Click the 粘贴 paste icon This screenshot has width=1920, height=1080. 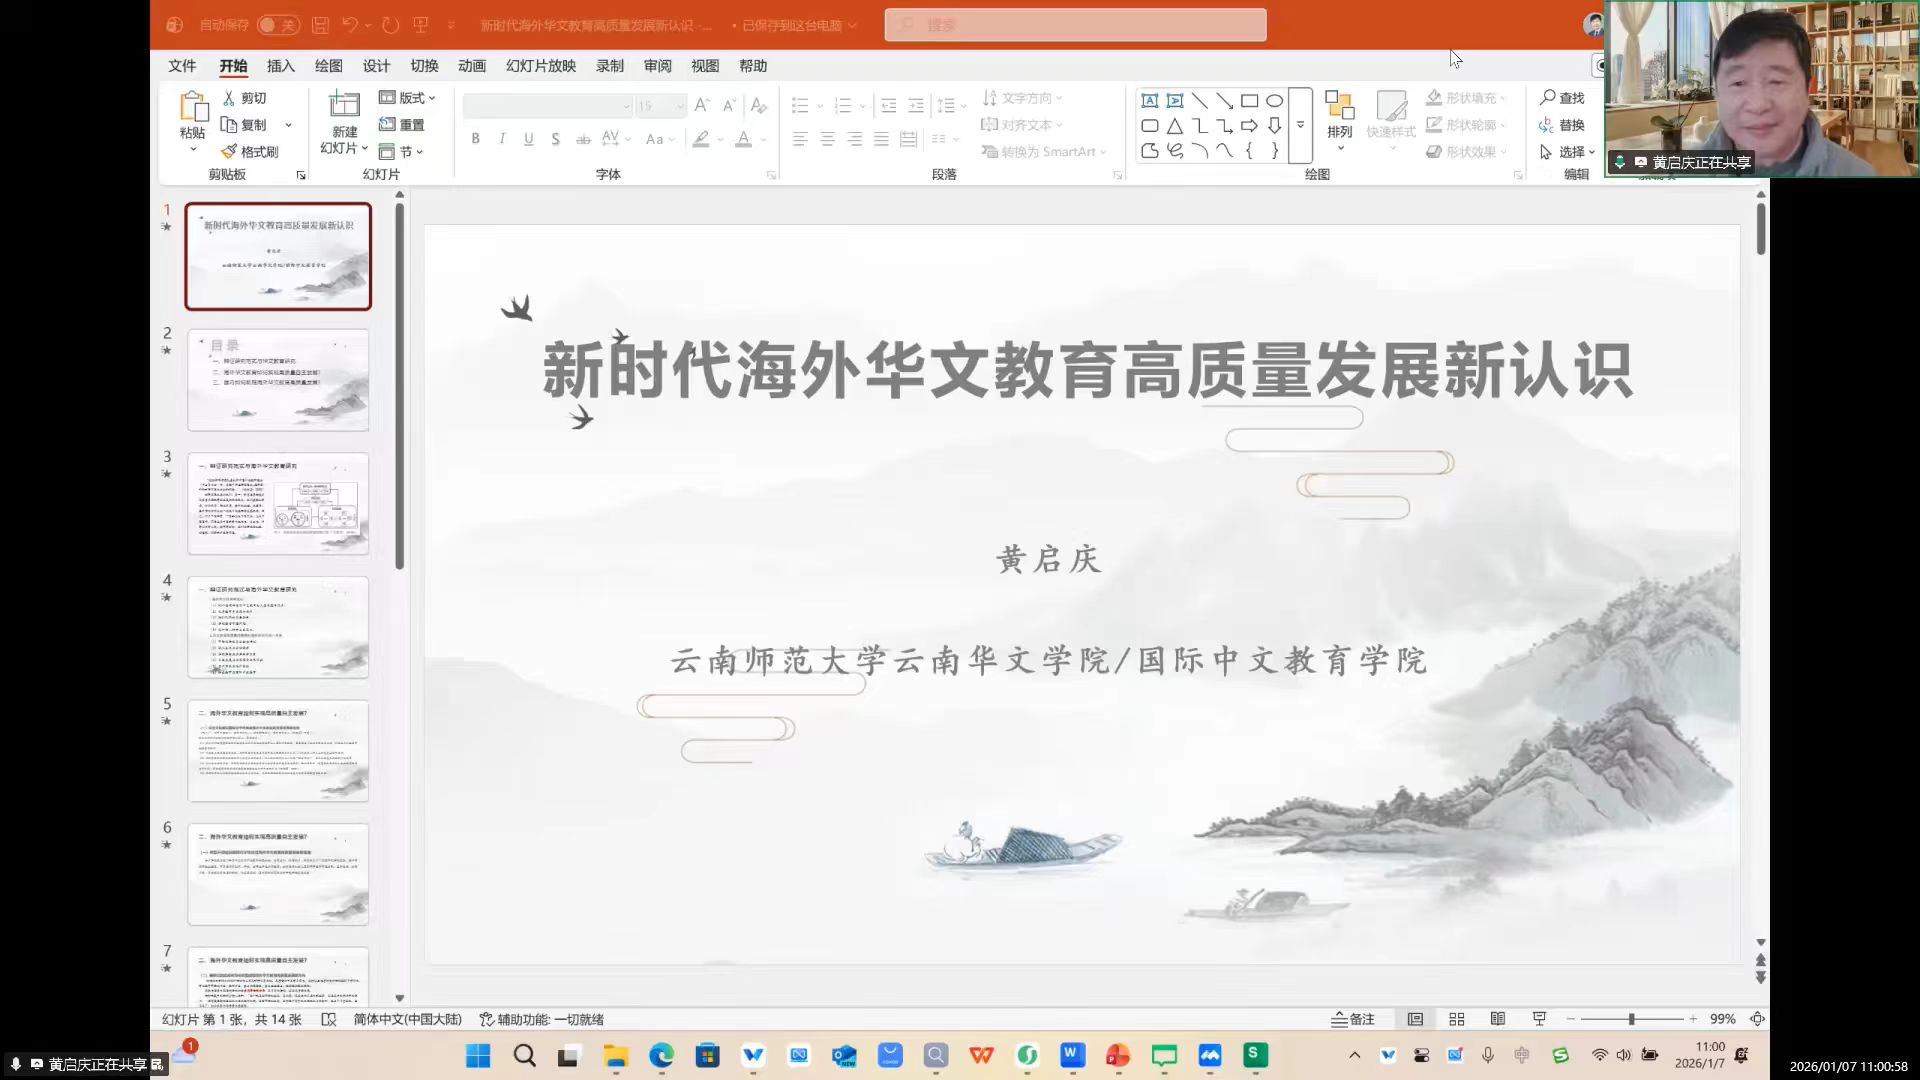pyautogui.click(x=192, y=106)
